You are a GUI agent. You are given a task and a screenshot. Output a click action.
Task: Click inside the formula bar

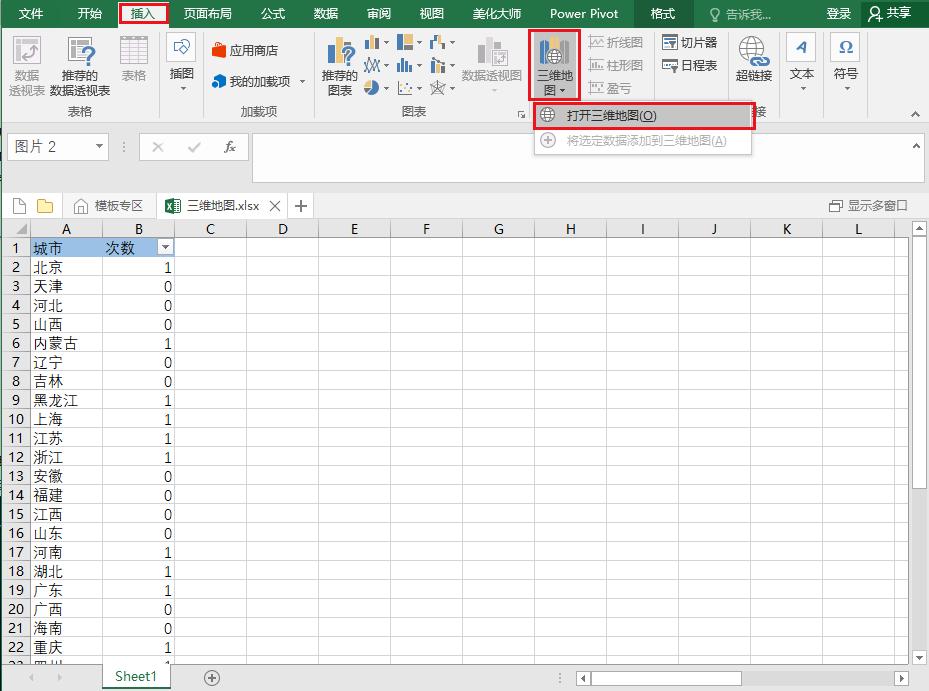click(581, 158)
